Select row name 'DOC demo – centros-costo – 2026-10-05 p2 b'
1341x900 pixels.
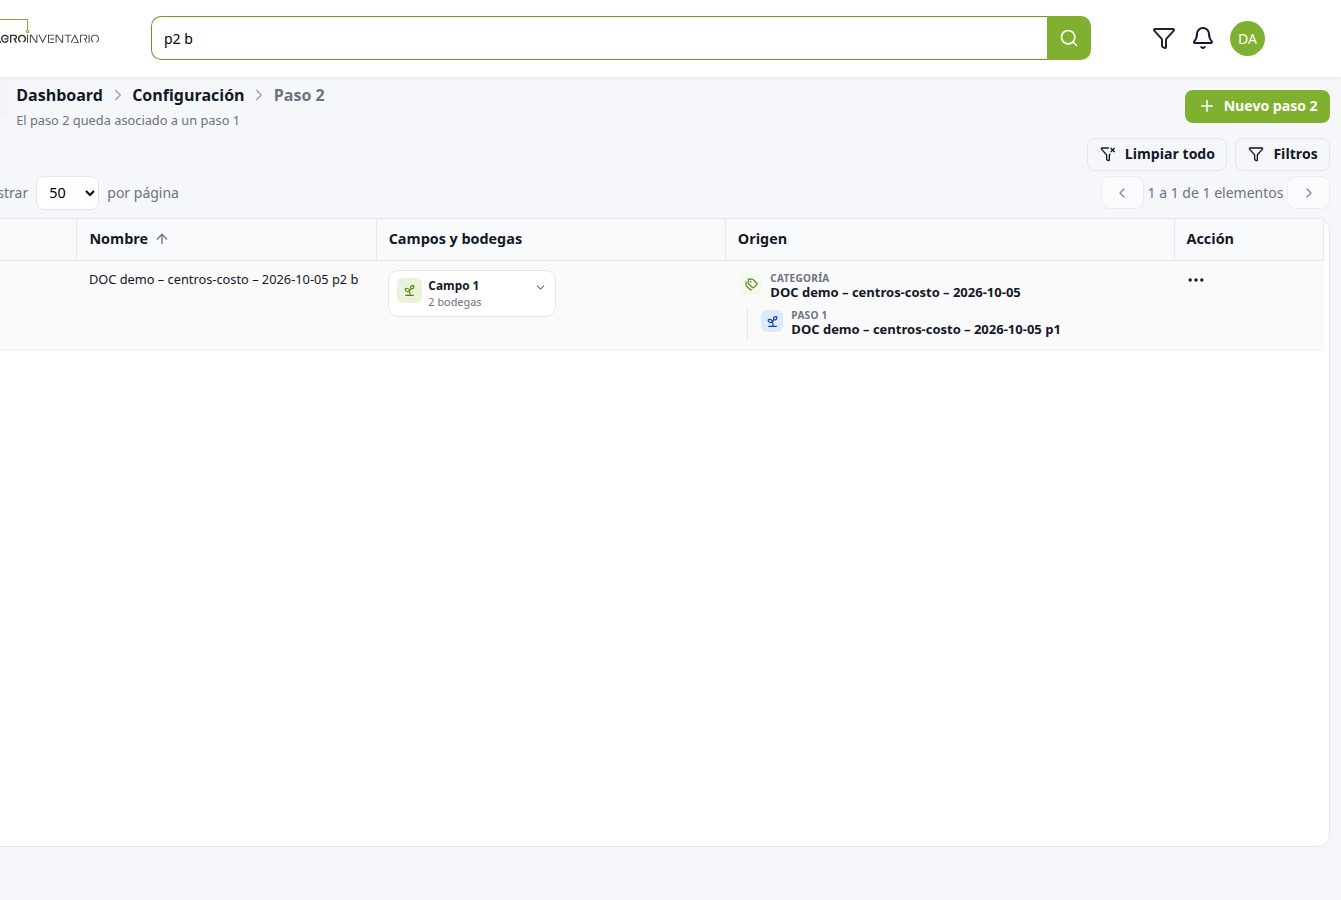(x=223, y=280)
